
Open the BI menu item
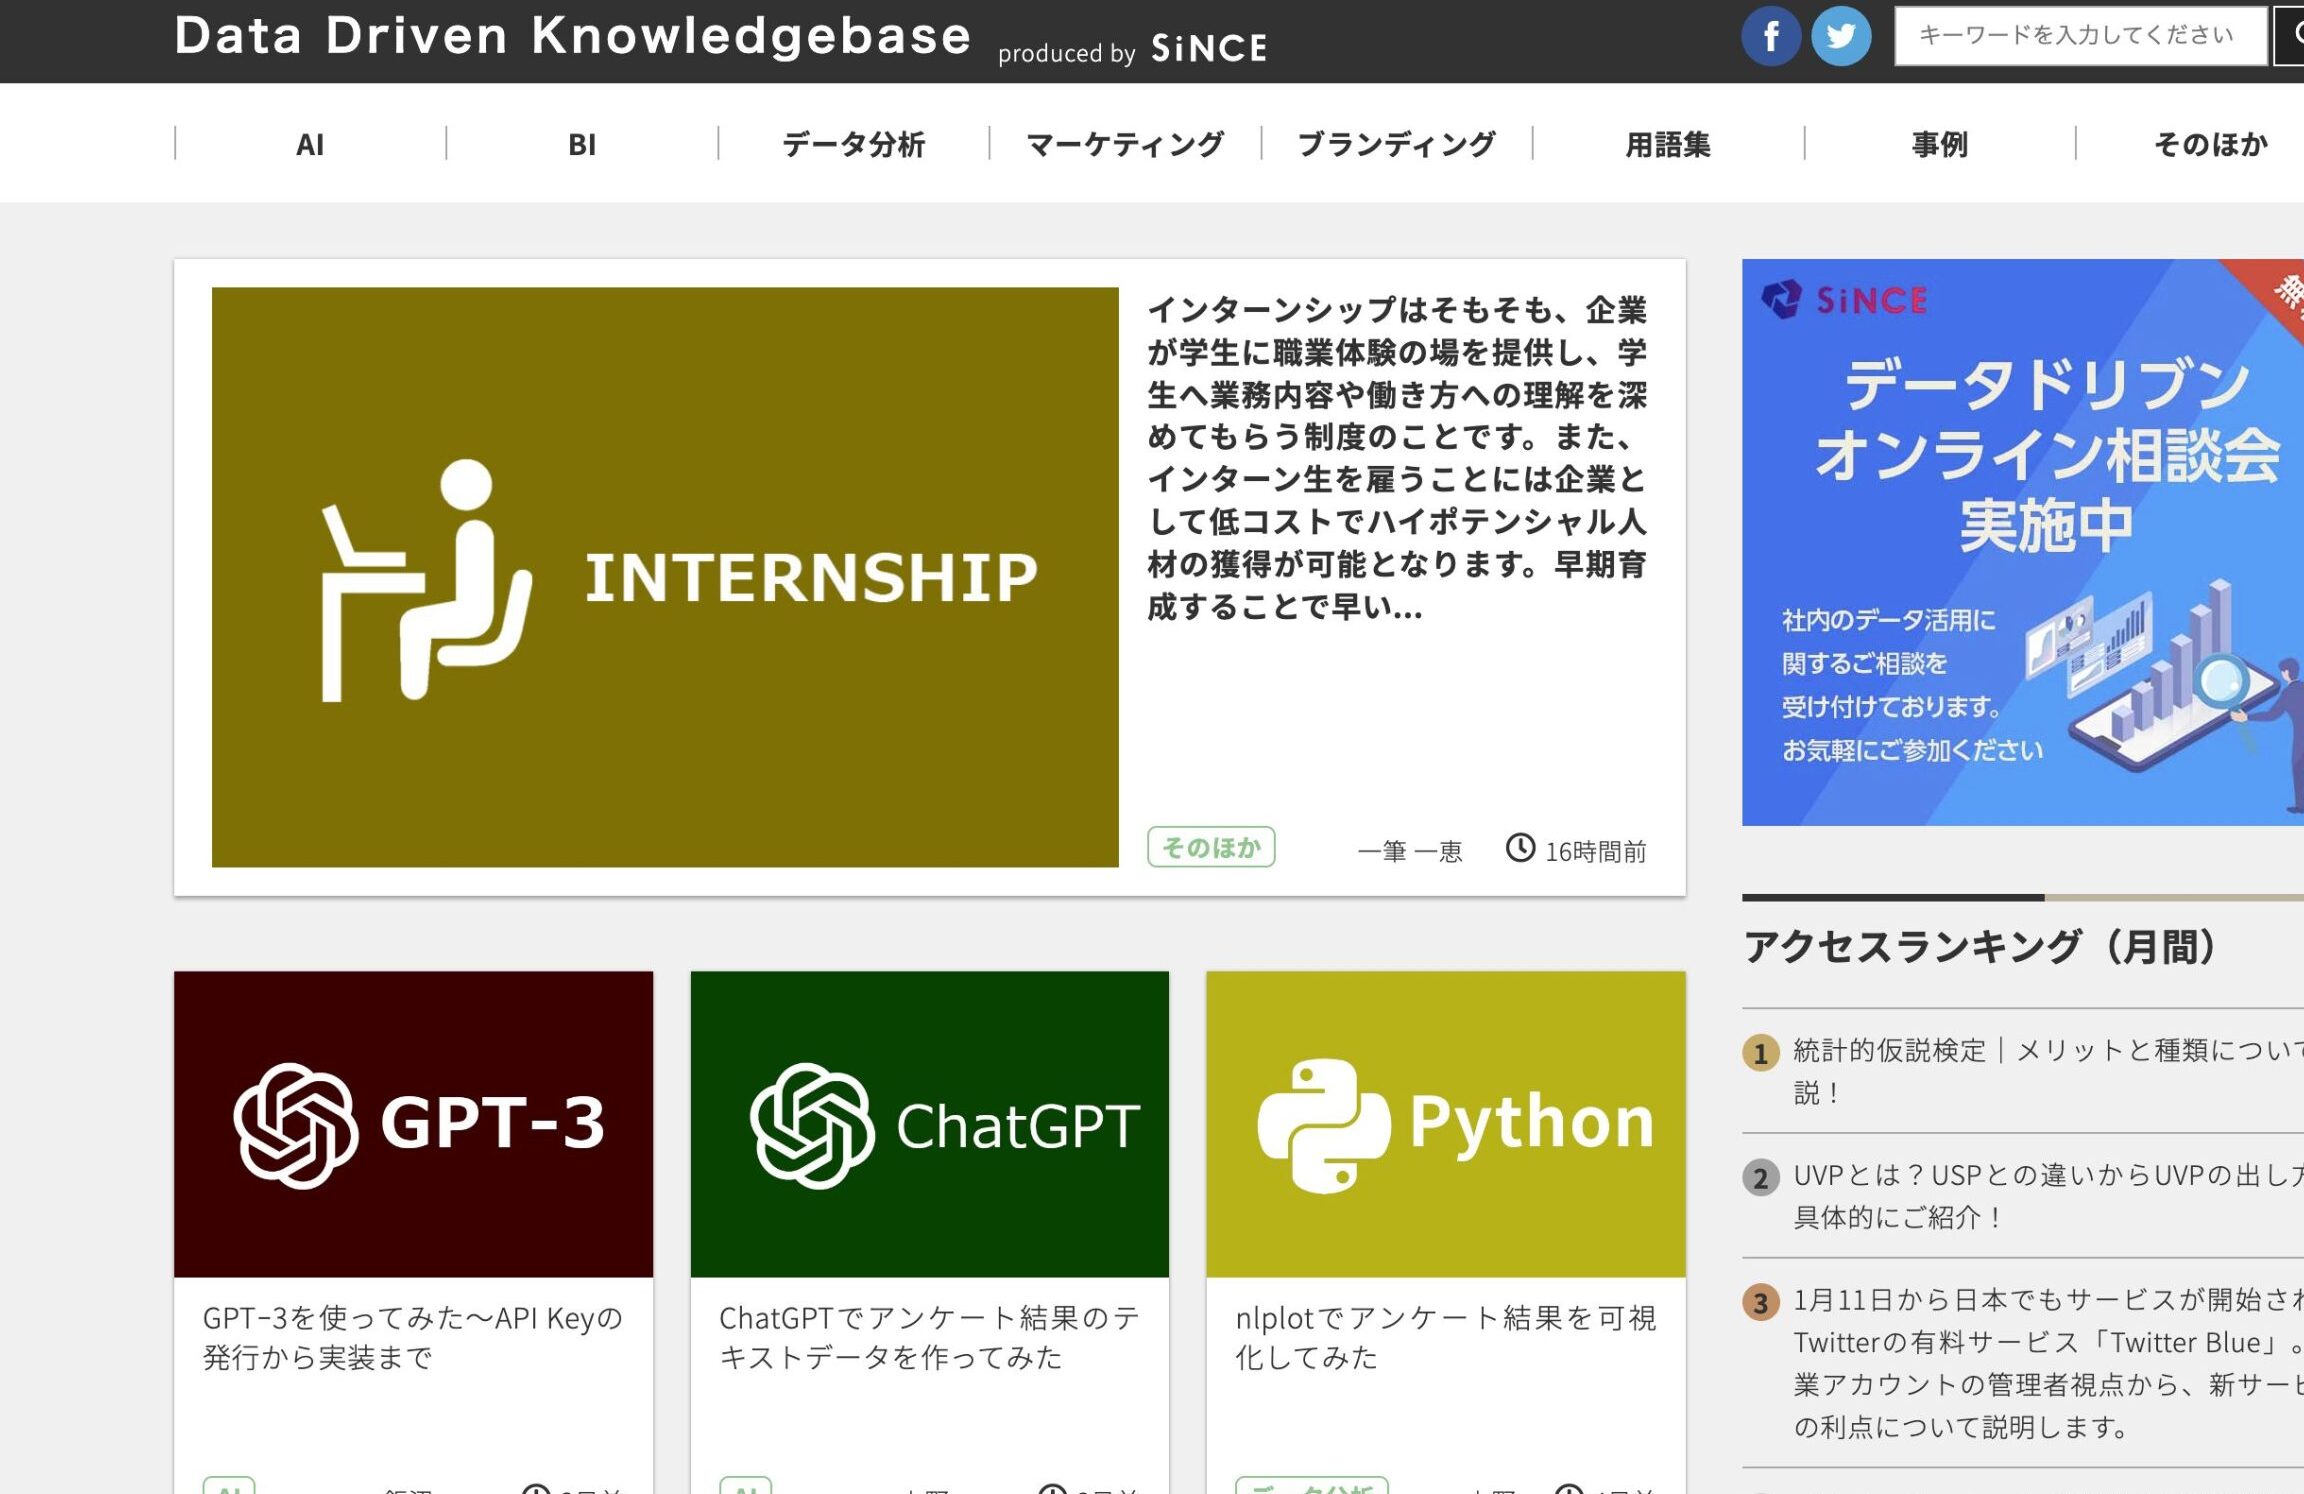click(x=582, y=144)
